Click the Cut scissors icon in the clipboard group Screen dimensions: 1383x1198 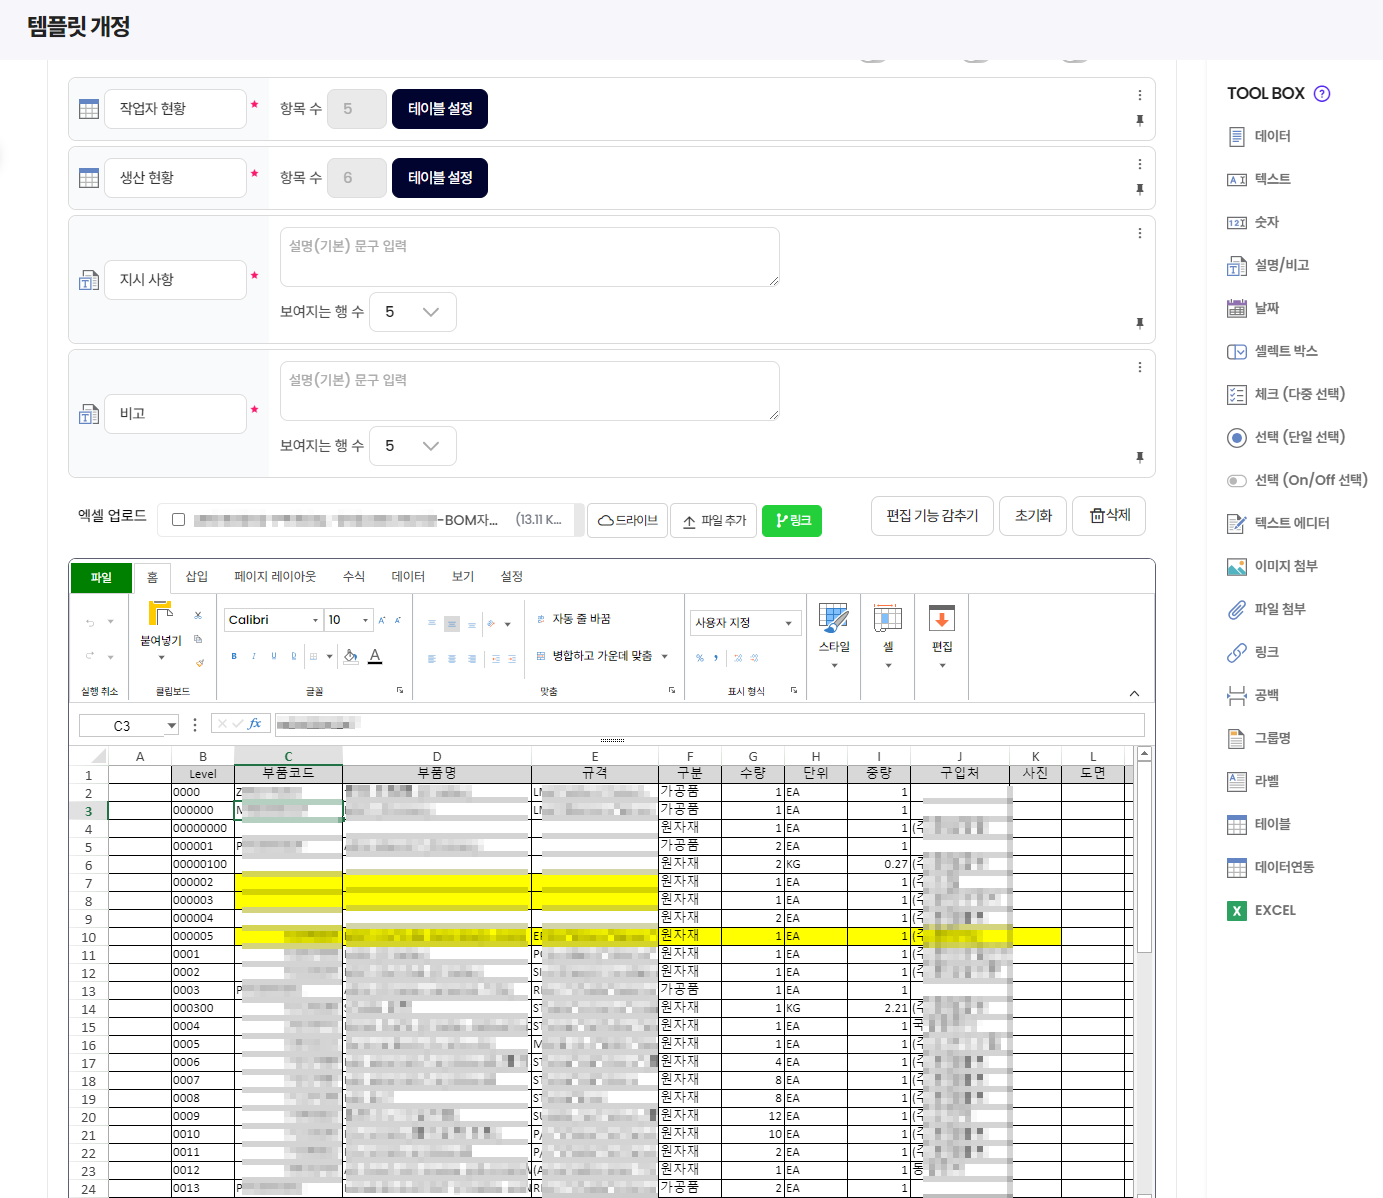pyautogui.click(x=198, y=615)
